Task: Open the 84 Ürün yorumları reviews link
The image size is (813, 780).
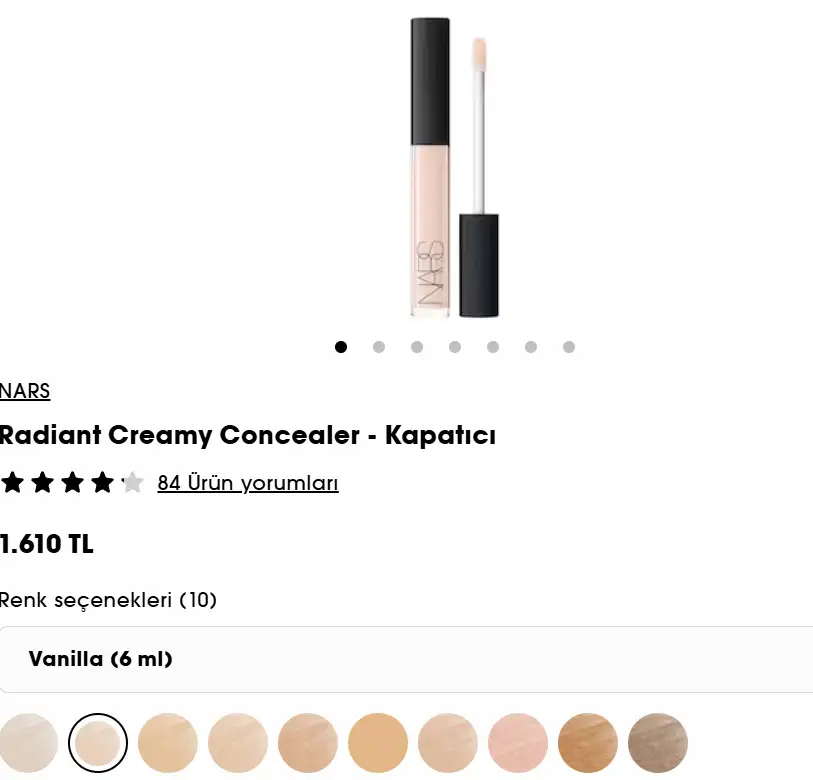Action: point(248,483)
